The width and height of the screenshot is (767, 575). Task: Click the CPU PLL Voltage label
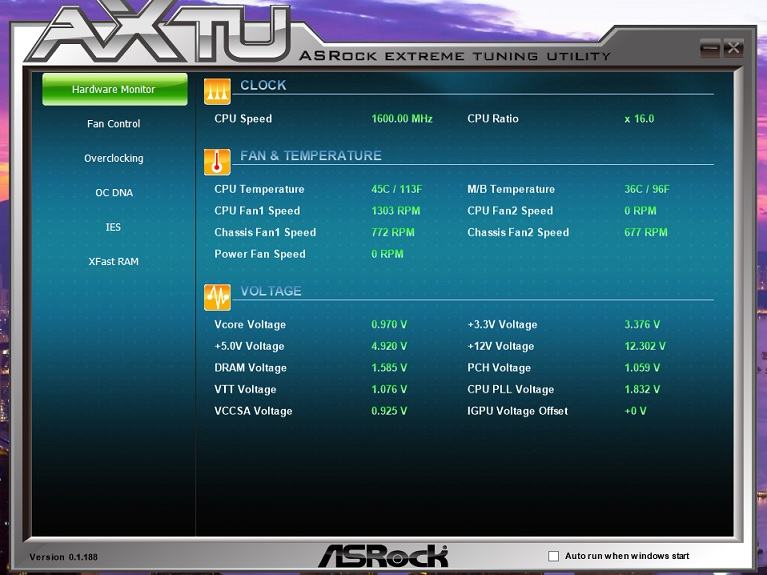(x=511, y=389)
